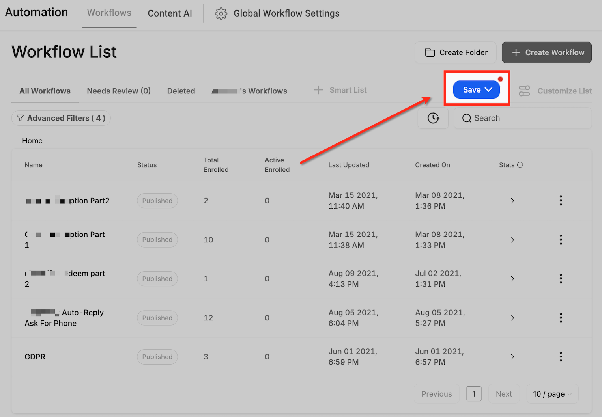Open the user's Workflows smart list tab

pos(250,91)
